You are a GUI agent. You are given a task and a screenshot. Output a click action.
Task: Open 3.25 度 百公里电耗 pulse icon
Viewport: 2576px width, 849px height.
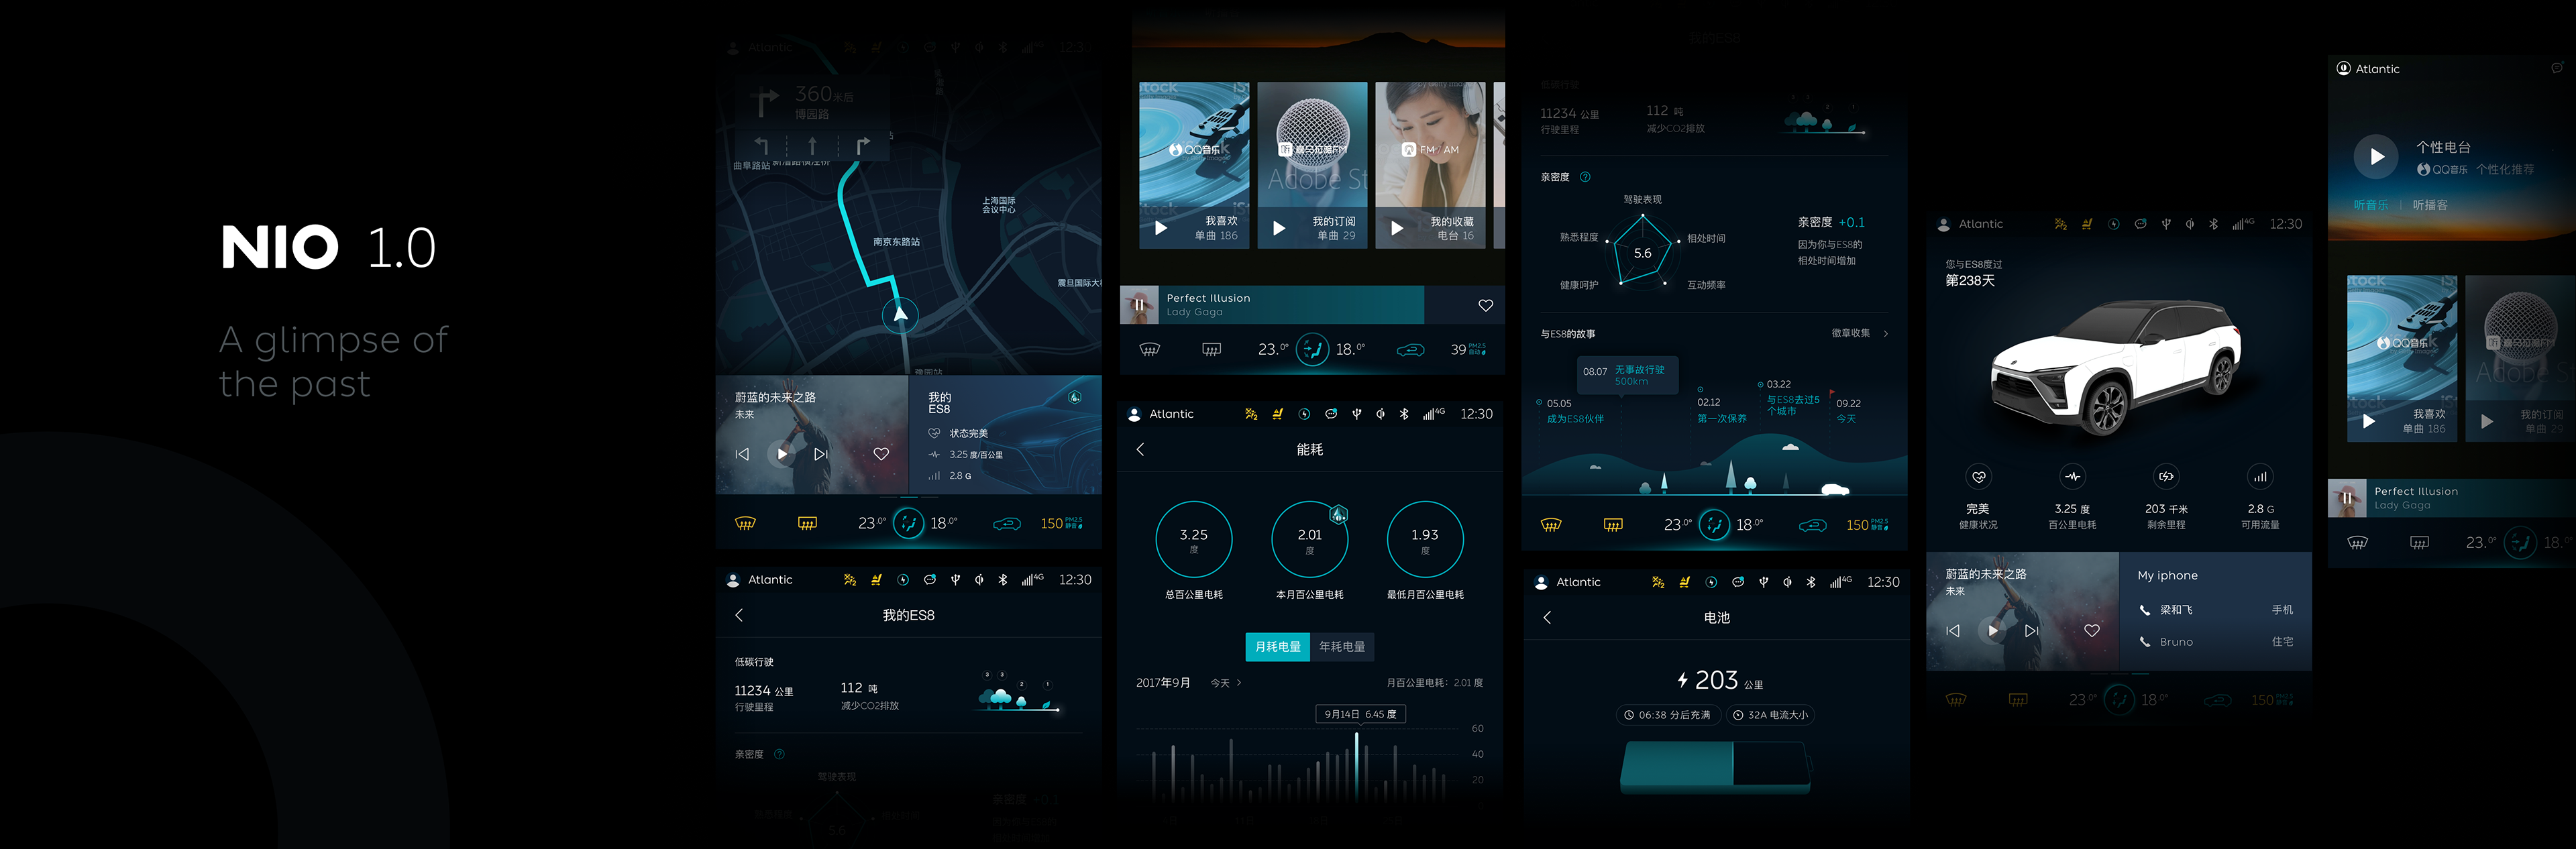2072,477
